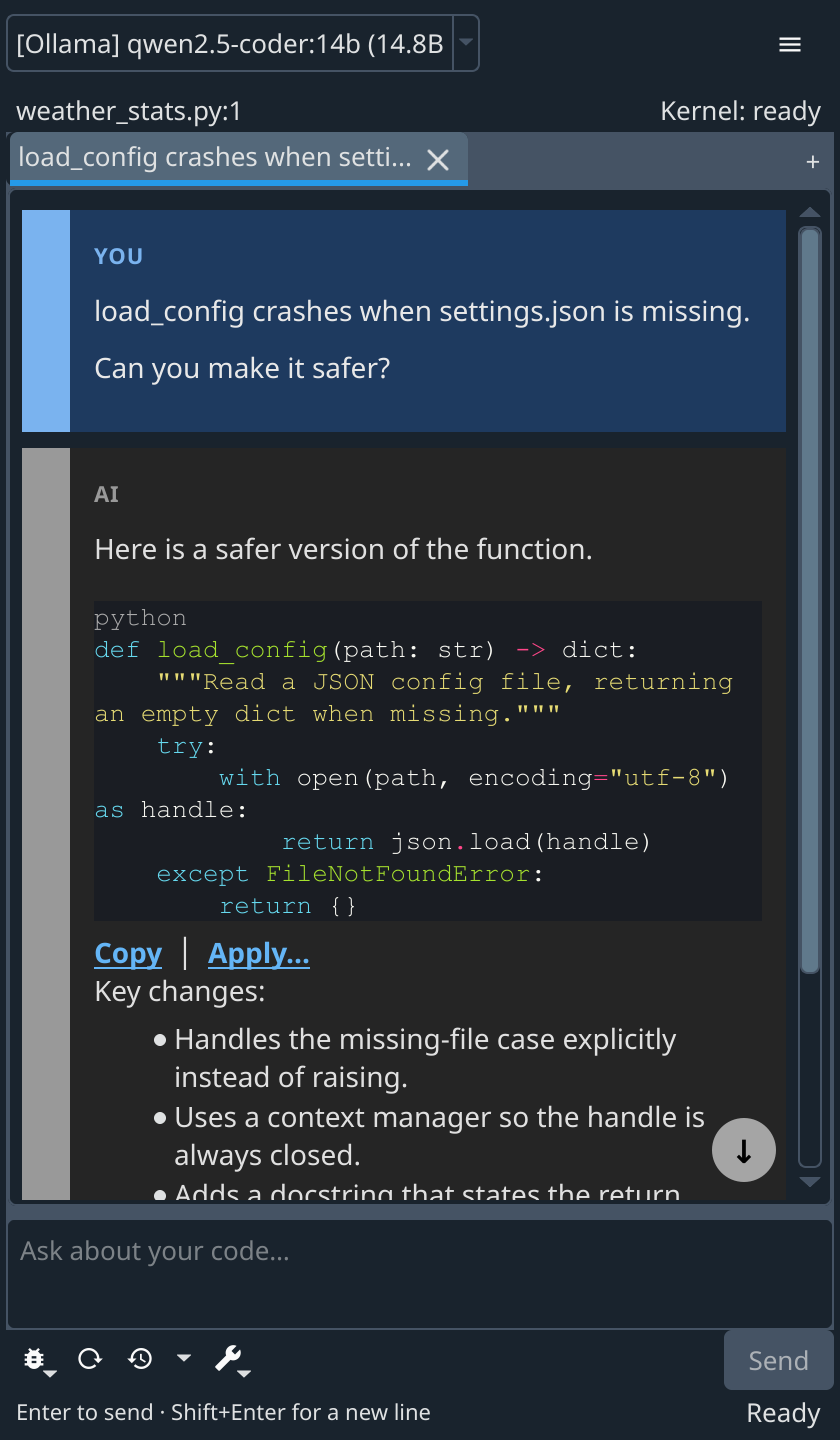Click the YOU message label
The image size is (840, 1440).
(119, 256)
